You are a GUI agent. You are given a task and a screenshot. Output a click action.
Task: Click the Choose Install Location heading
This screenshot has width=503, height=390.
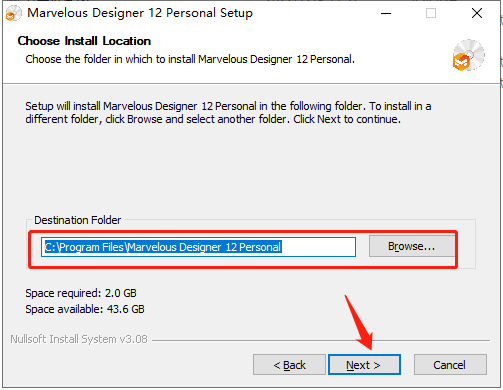[x=84, y=41]
